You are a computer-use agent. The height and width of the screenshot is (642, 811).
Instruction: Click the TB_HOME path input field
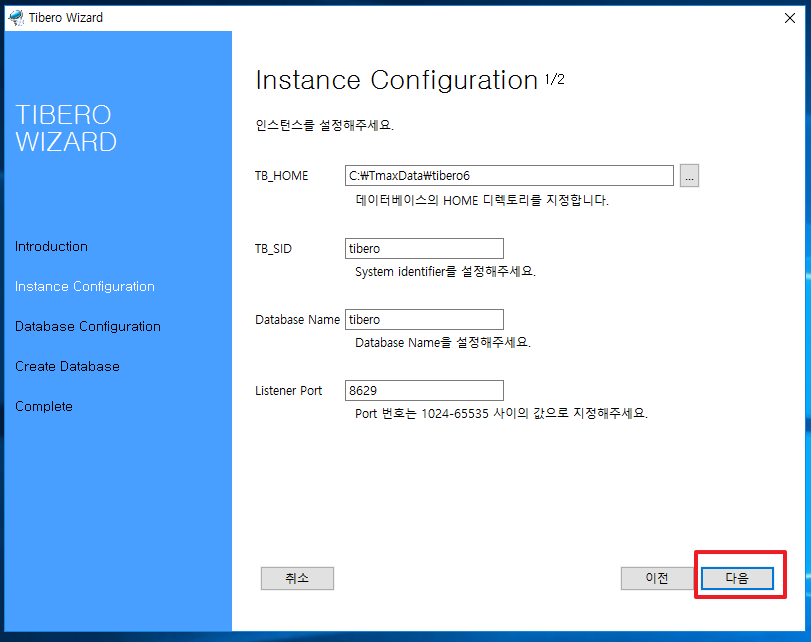click(509, 175)
